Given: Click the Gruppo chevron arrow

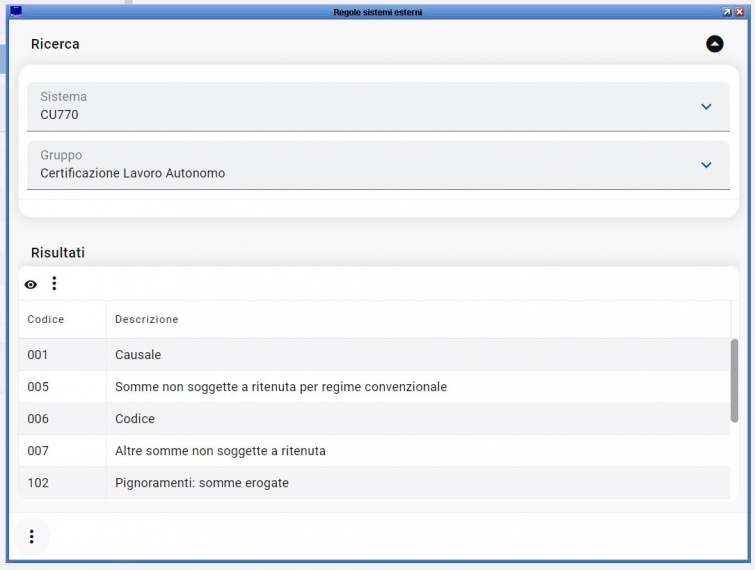Looking at the screenshot, I should (706, 165).
